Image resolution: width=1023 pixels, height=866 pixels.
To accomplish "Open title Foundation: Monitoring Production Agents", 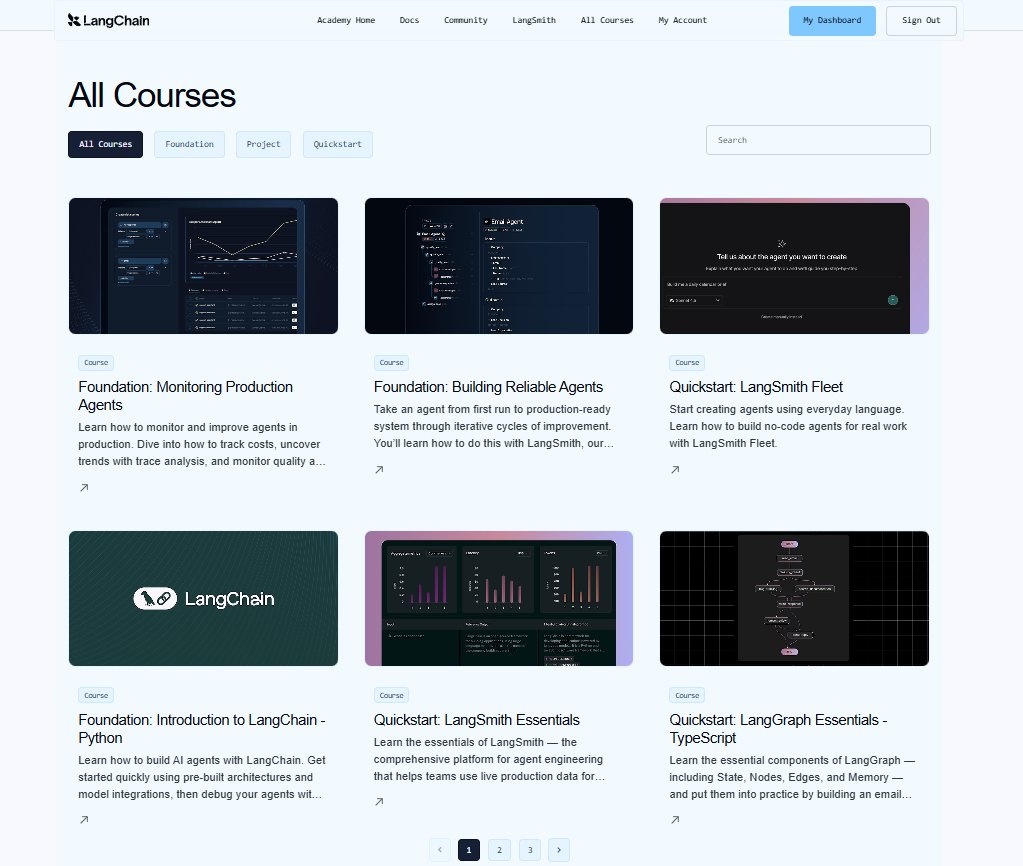I will [185, 396].
